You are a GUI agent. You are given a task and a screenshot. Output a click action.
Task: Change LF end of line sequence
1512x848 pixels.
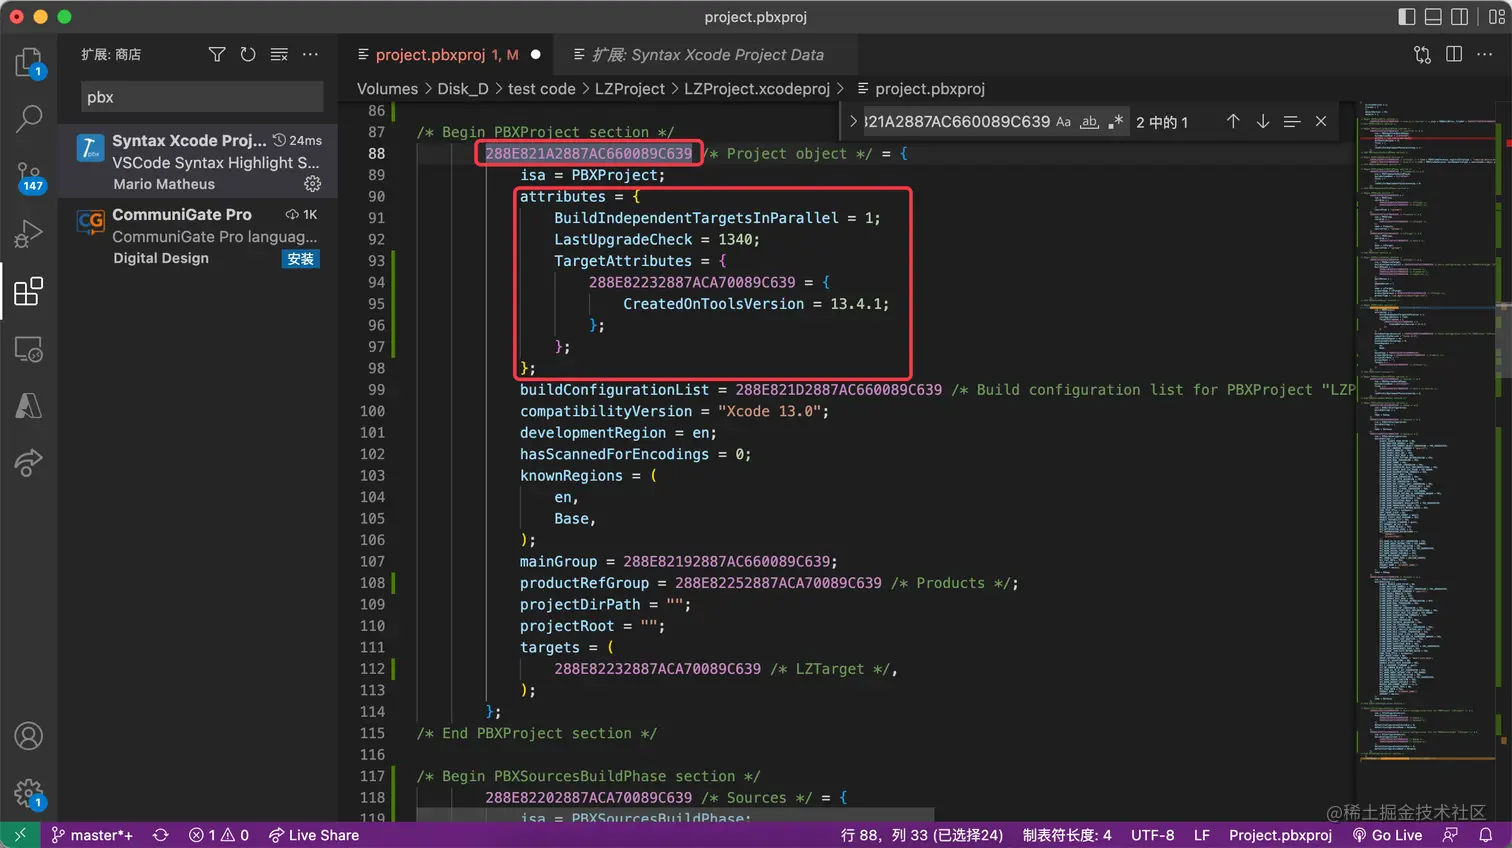click(1202, 835)
